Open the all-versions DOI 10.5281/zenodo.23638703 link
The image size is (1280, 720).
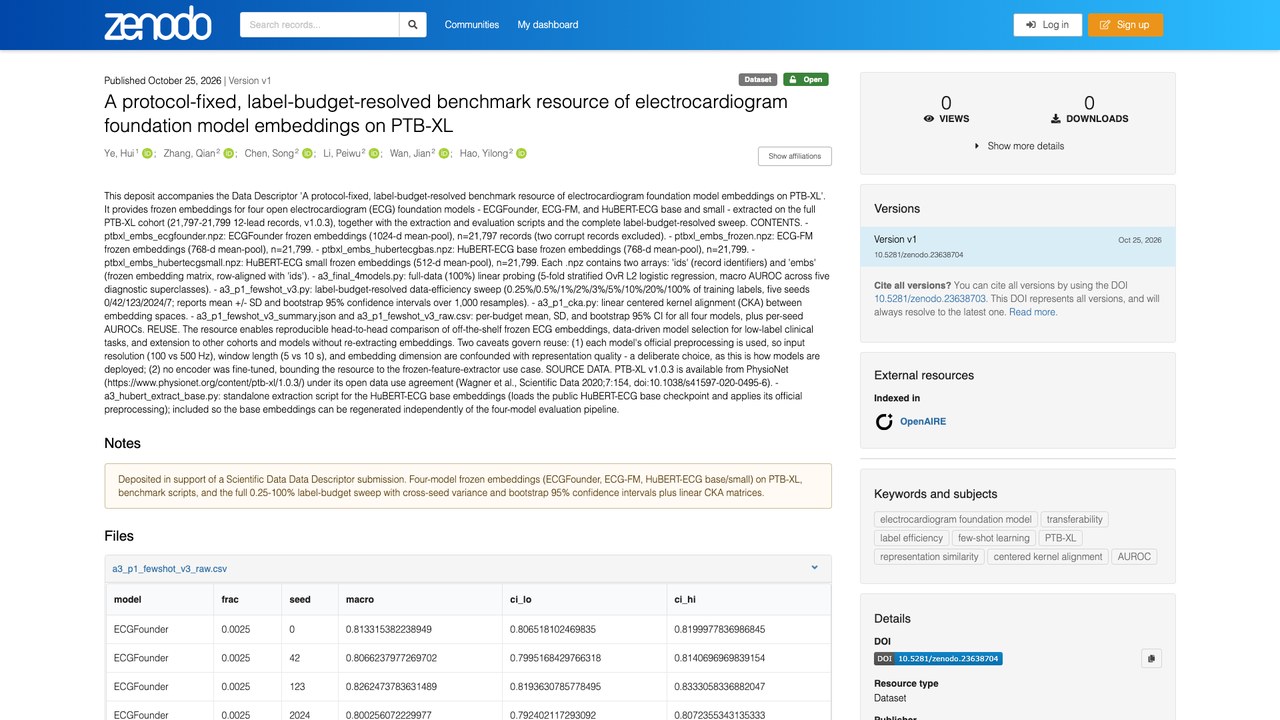pos(931,299)
